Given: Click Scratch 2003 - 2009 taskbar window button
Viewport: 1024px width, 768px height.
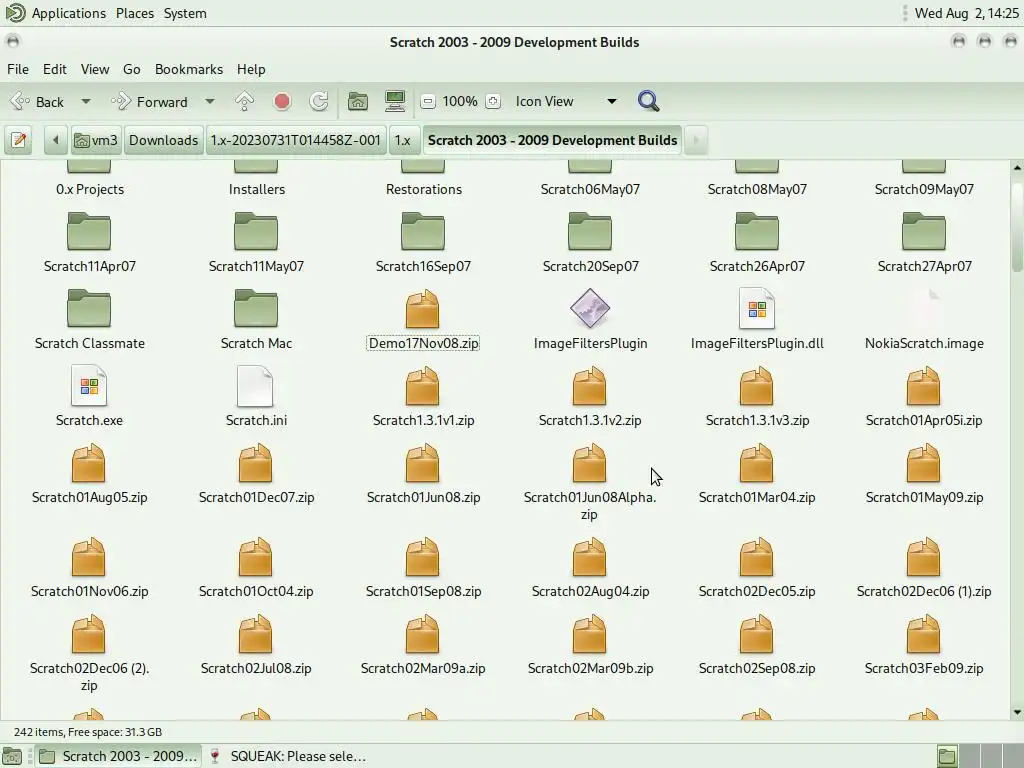Looking at the screenshot, I should [118, 756].
